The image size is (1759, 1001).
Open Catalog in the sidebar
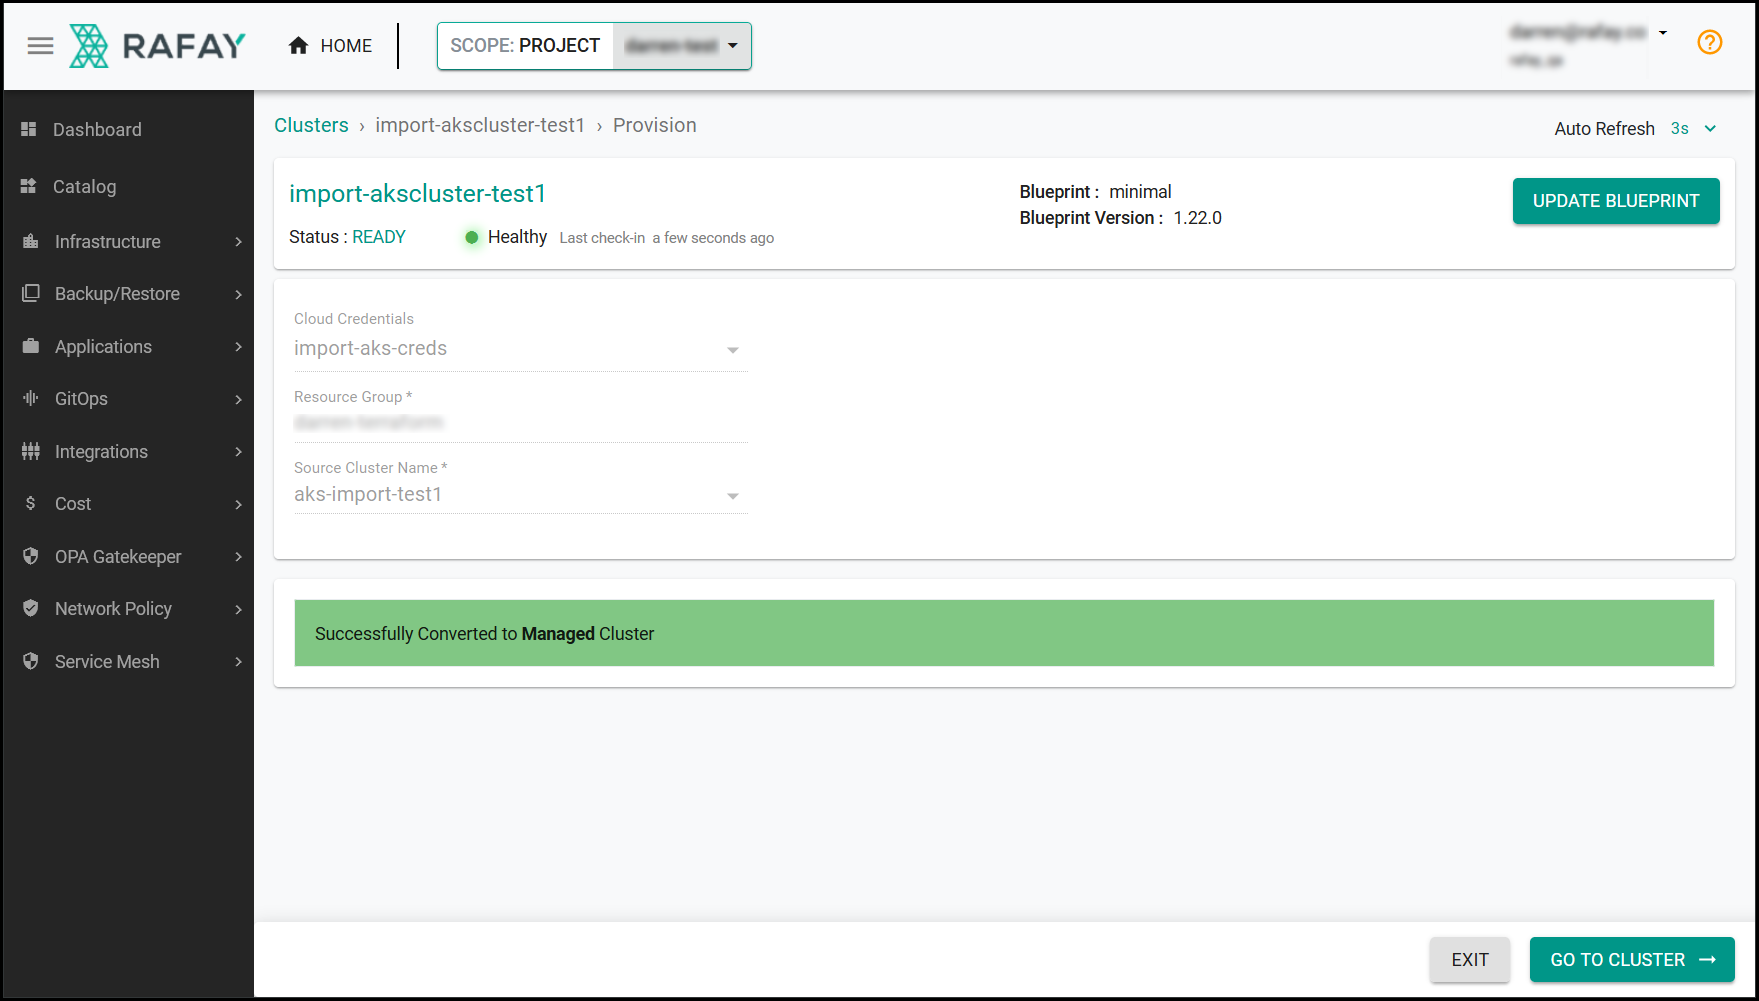click(84, 186)
